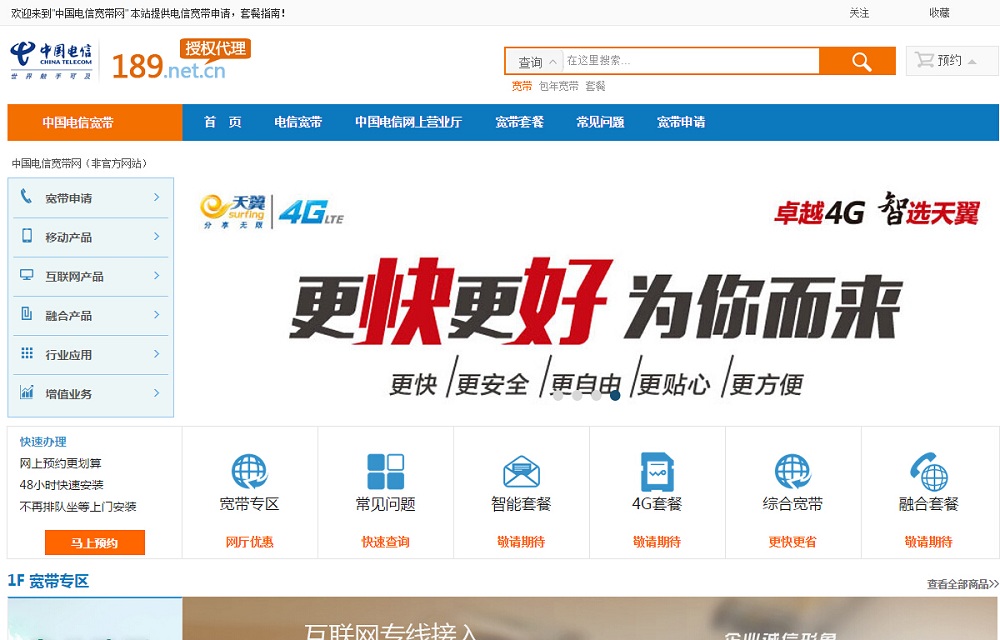
Task: Expand the 增值业务 sidebar chevron
Action: tap(156, 393)
